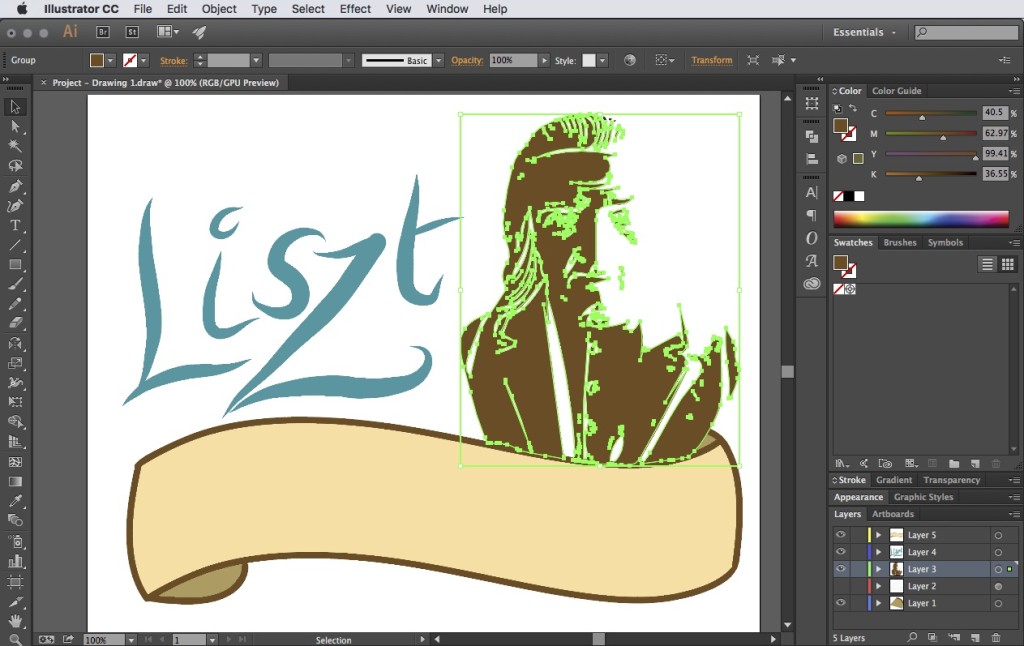This screenshot has width=1024, height=646.
Task: Toggle visibility of Layer 1
Action: (840, 603)
